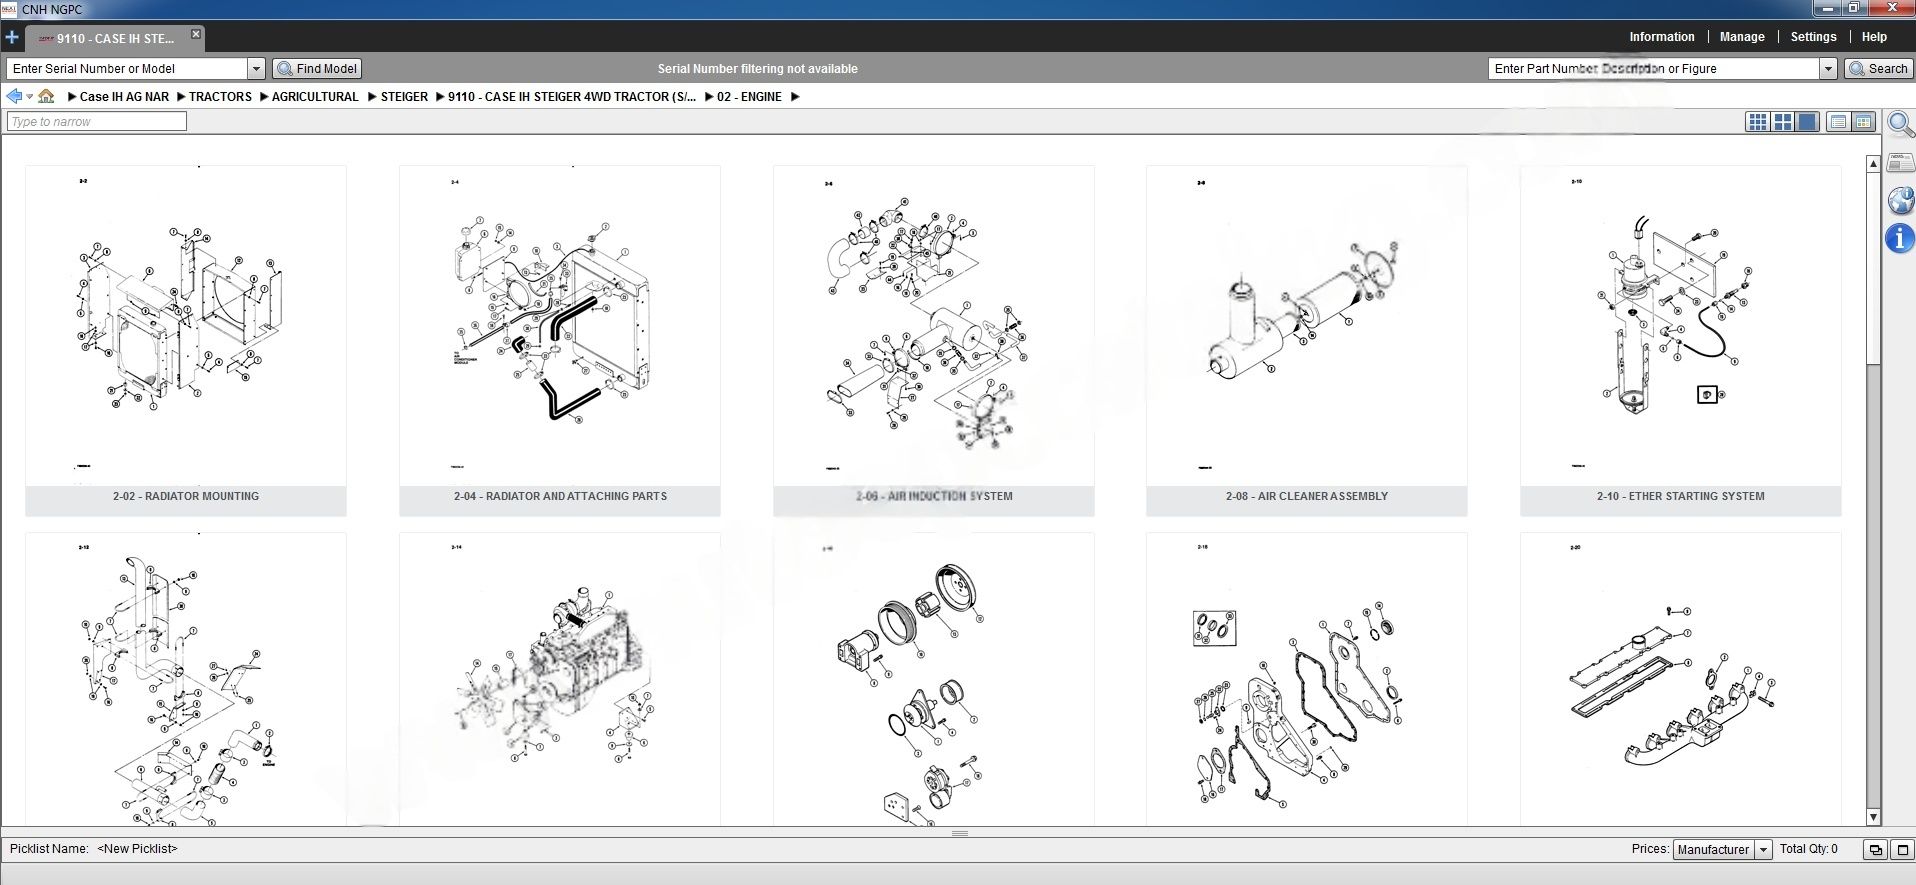
Task: Open the Settings menu
Action: point(1812,37)
